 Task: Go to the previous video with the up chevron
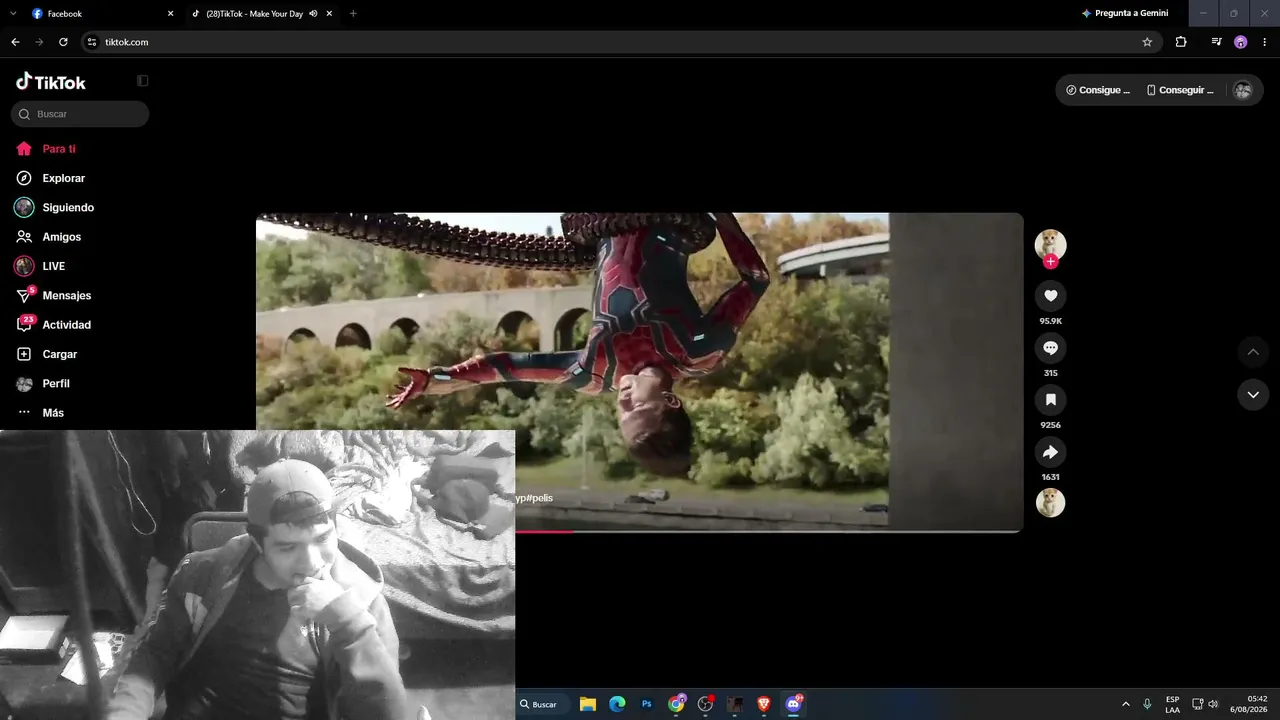tap(1253, 352)
